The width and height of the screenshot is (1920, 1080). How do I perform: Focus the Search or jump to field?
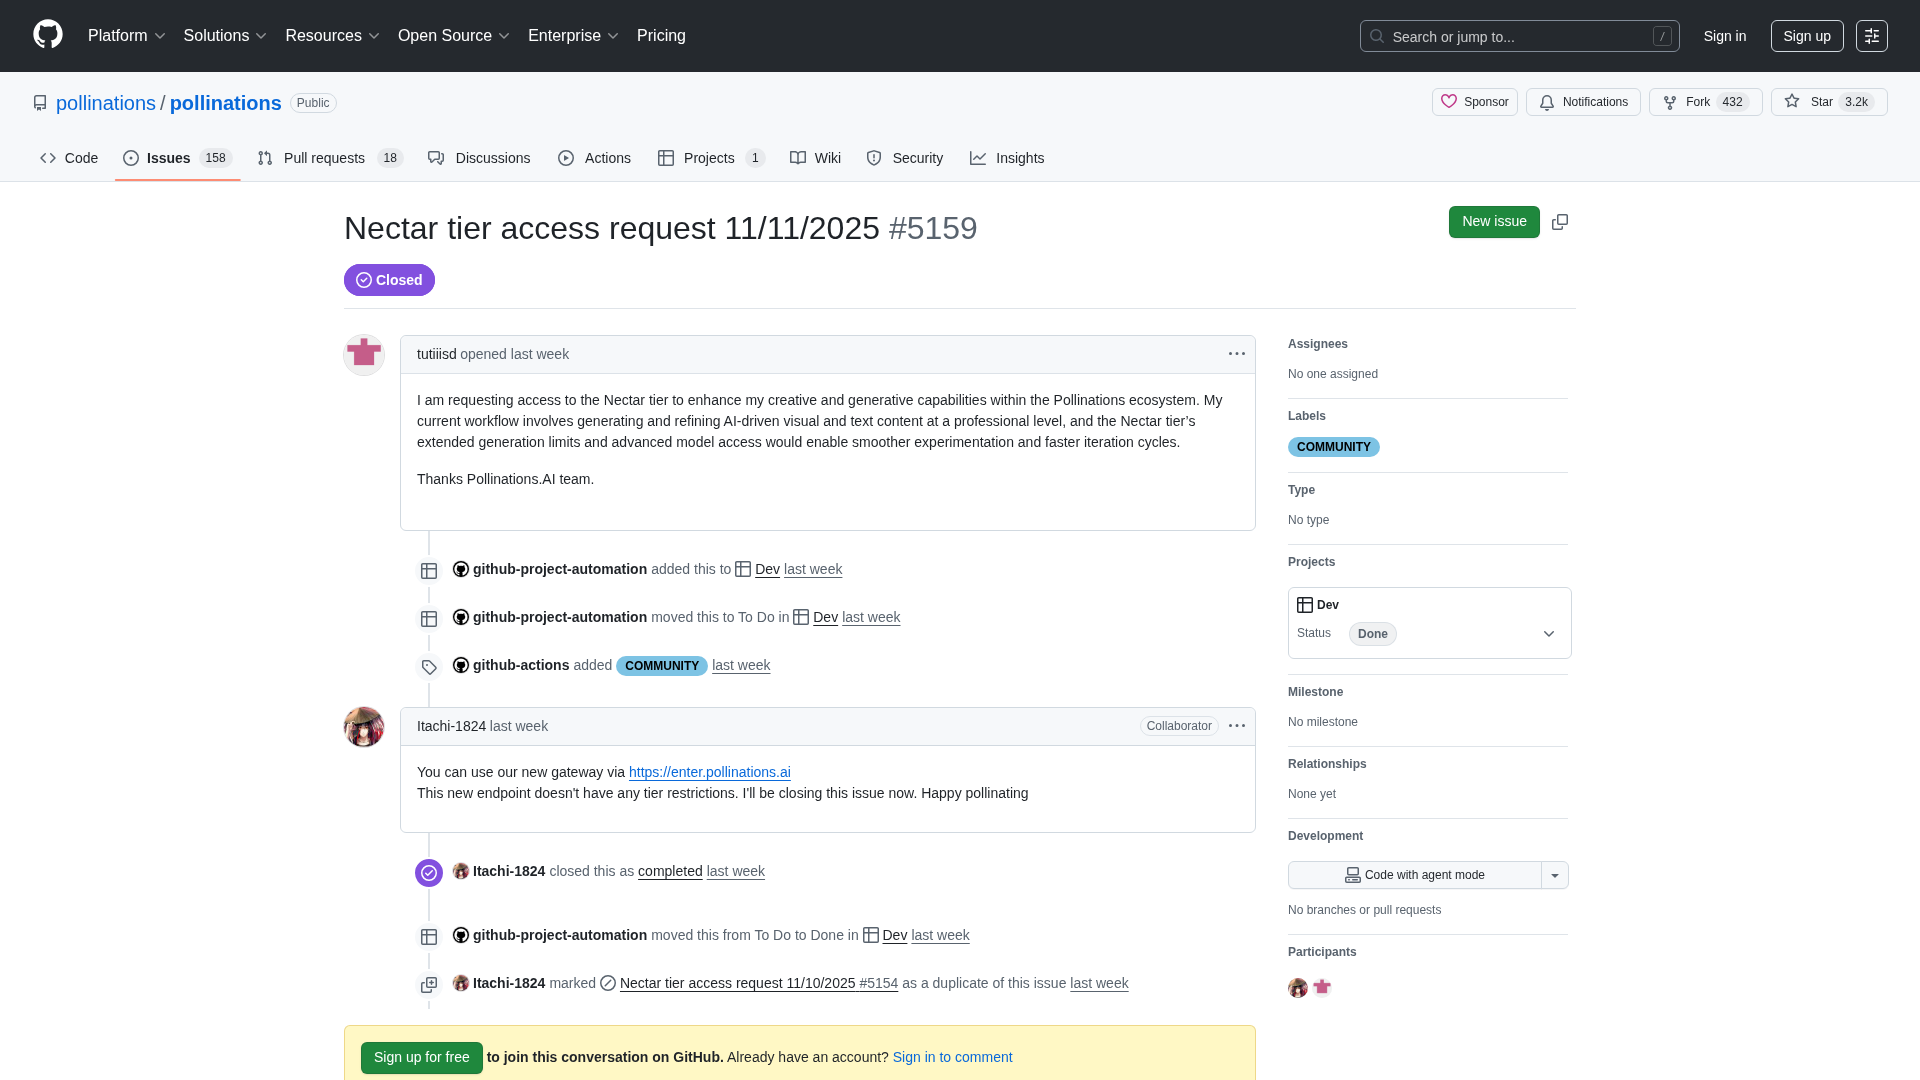pyautogui.click(x=1518, y=36)
